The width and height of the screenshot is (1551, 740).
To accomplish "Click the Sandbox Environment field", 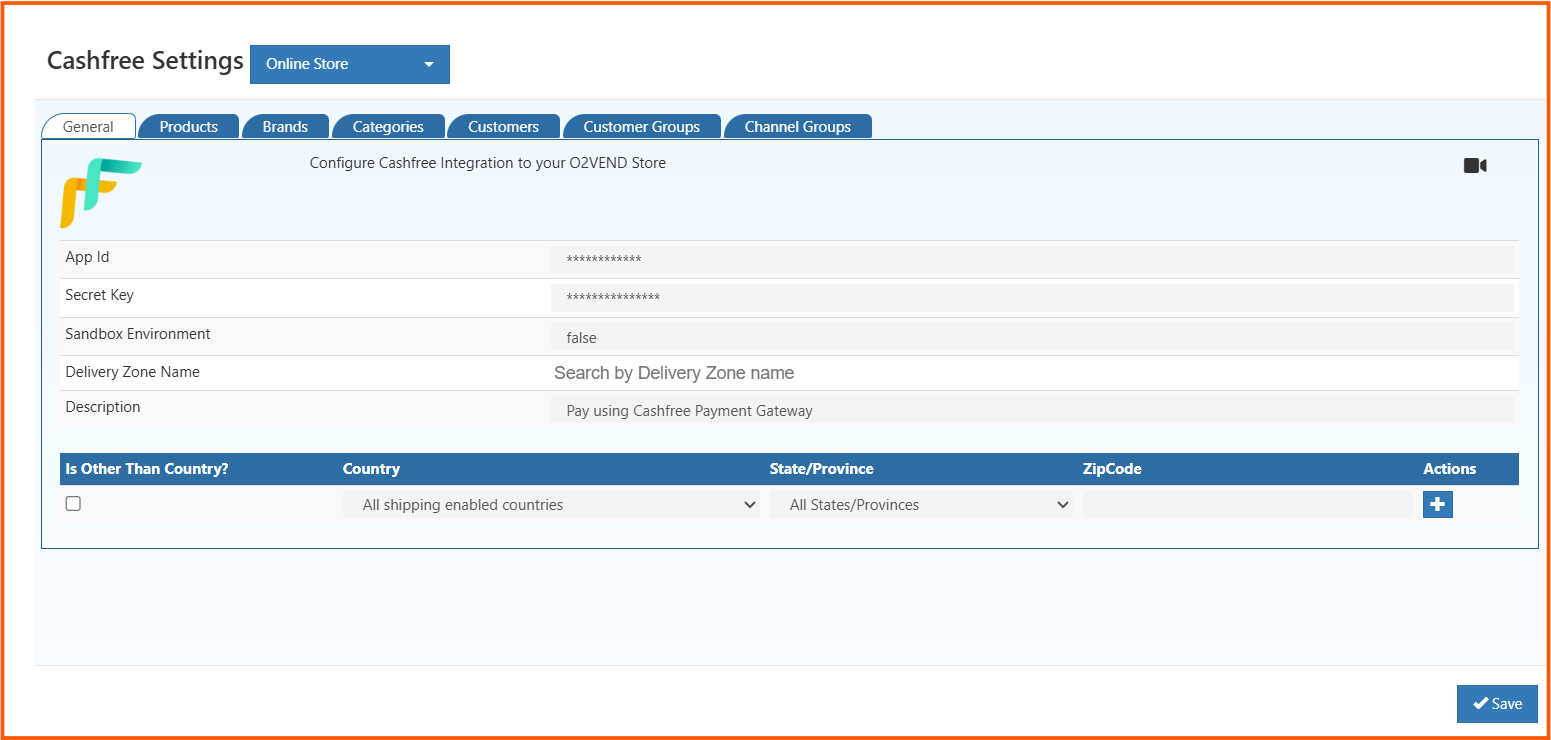I will pyautogui.click(x=1031, y=338).
